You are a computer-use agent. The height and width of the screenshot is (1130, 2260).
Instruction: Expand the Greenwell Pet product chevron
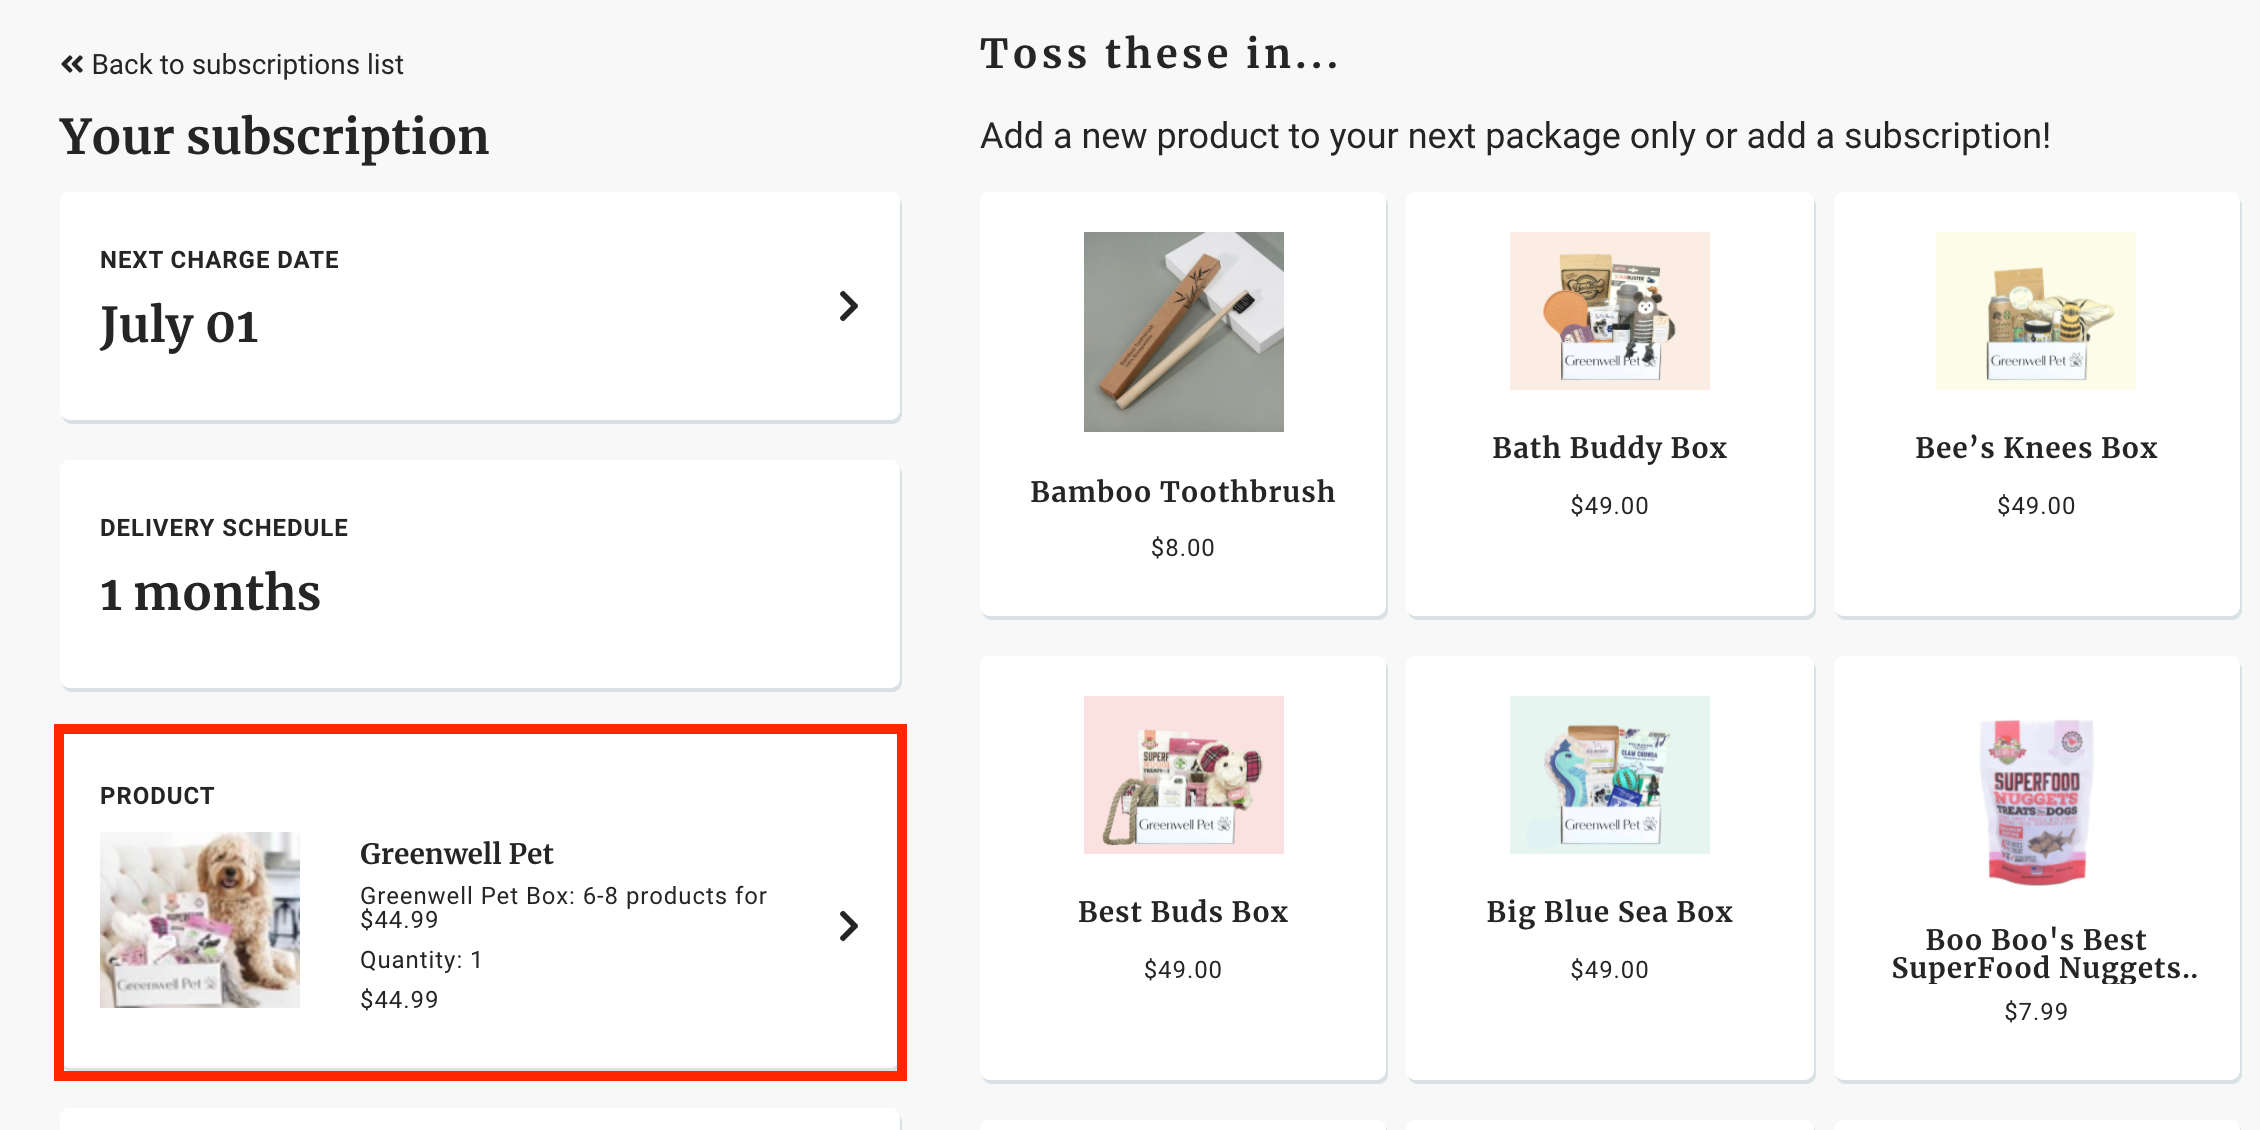tap(848, 926)
